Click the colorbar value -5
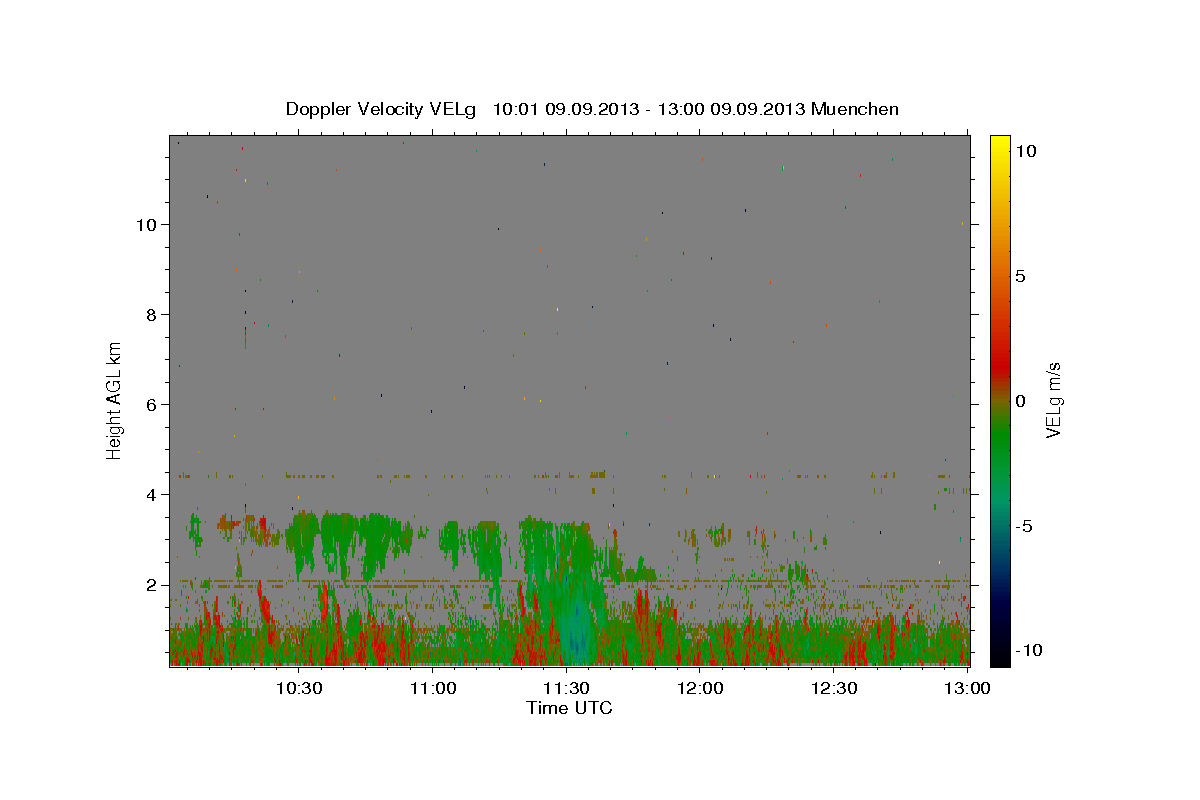This screenshot has width=1200, height=800. [x=1023, y=526]
